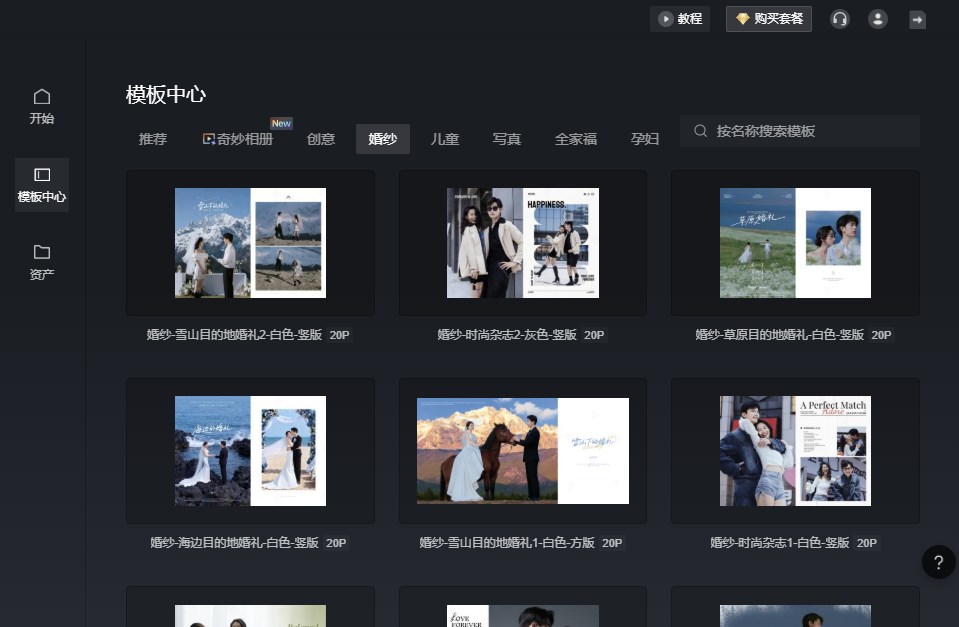Switch to the 创意 tab
The height and width of the screenshot is (627, 959).
coord(321,139)
